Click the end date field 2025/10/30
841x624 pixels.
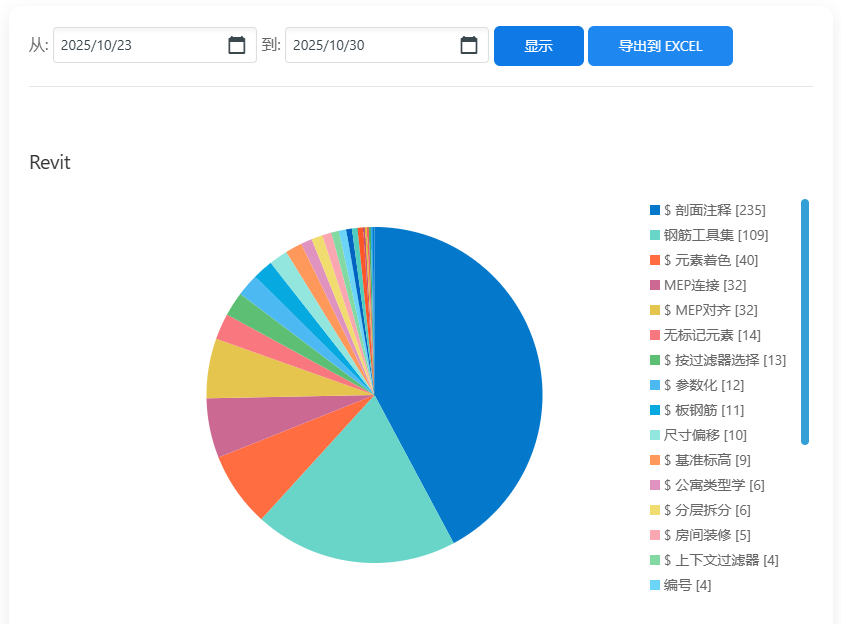pos(367,45)
